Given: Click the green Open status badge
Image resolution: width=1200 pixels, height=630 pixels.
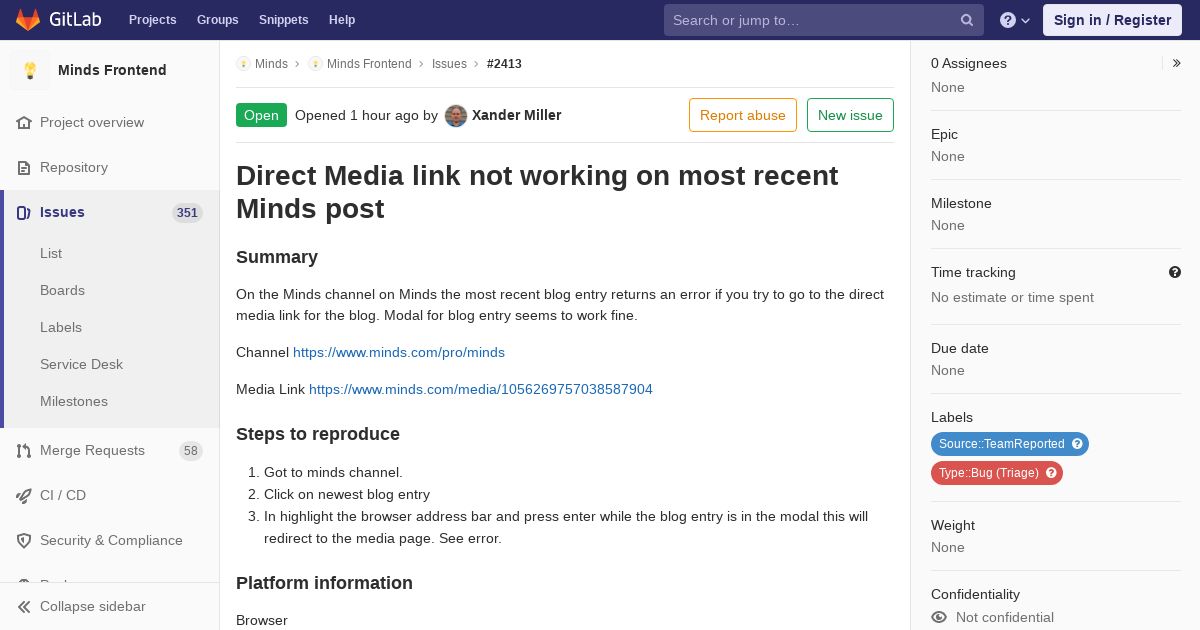Looking at the screenshot, I should point(261,115).
